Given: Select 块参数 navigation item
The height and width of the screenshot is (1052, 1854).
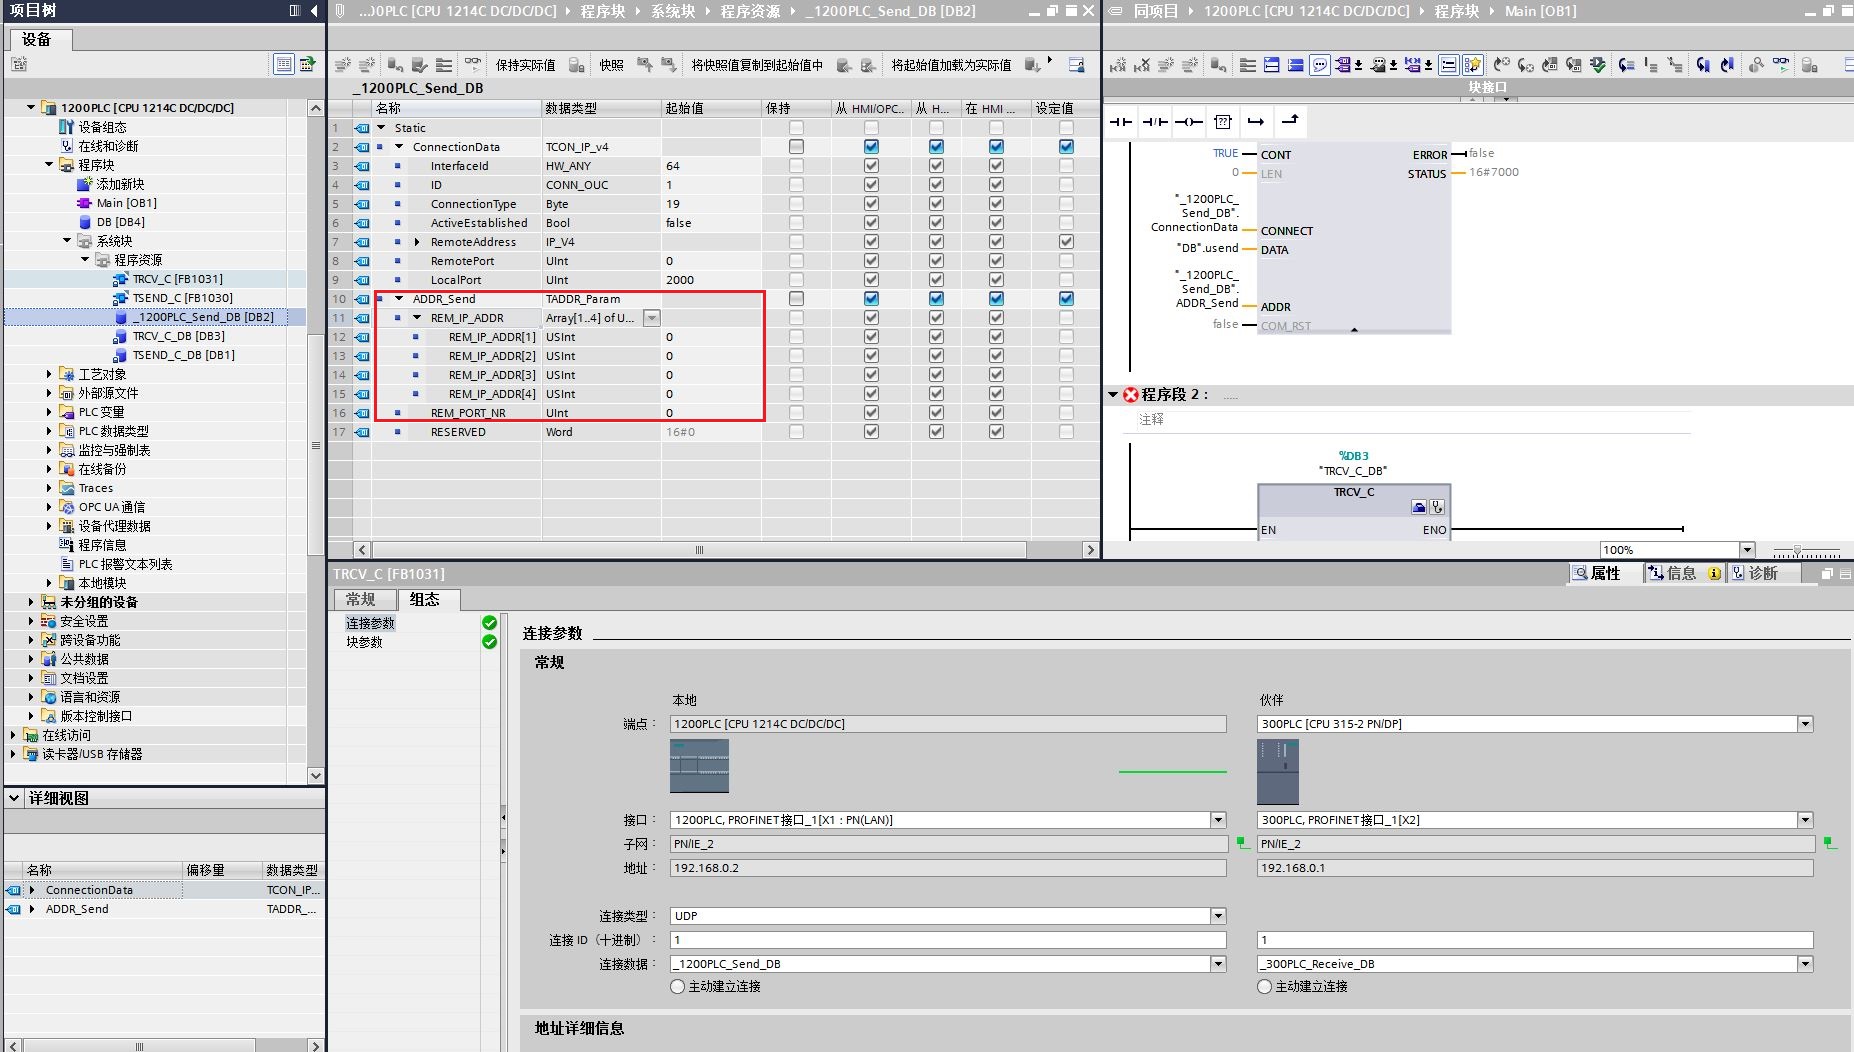Looking at the screenshot, I should [x=364, y=642].
